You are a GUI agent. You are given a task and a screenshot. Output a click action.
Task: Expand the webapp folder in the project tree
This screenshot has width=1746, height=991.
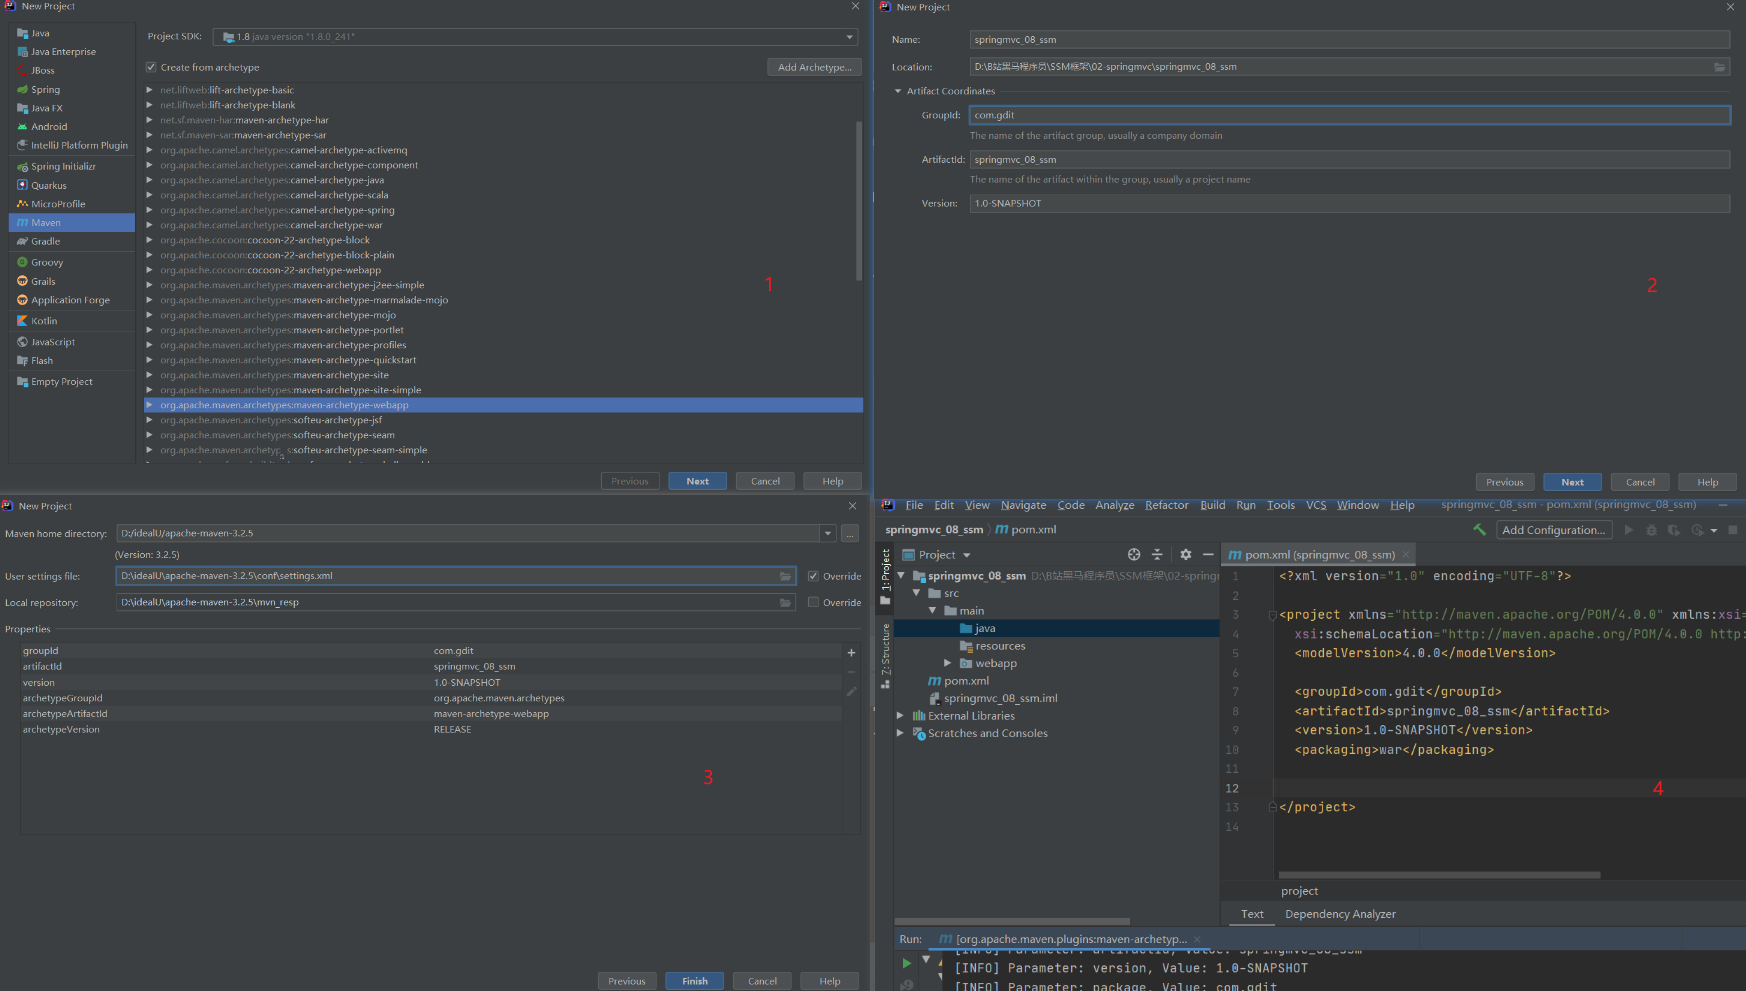tap(948, 663)
